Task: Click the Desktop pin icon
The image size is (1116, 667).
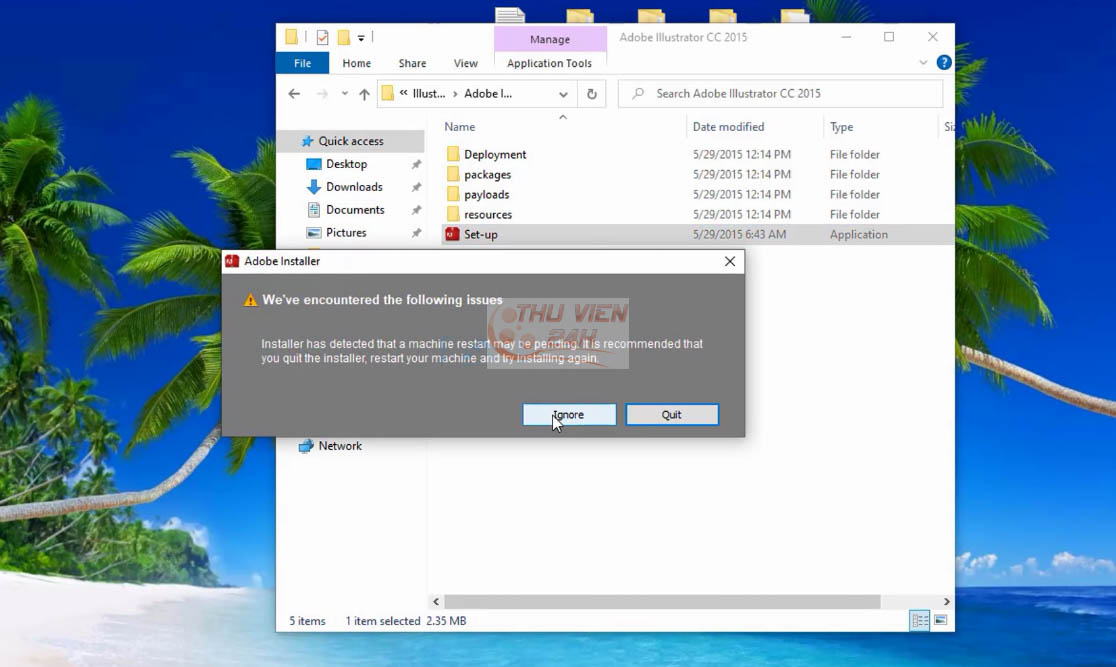Action: [416, 164]
